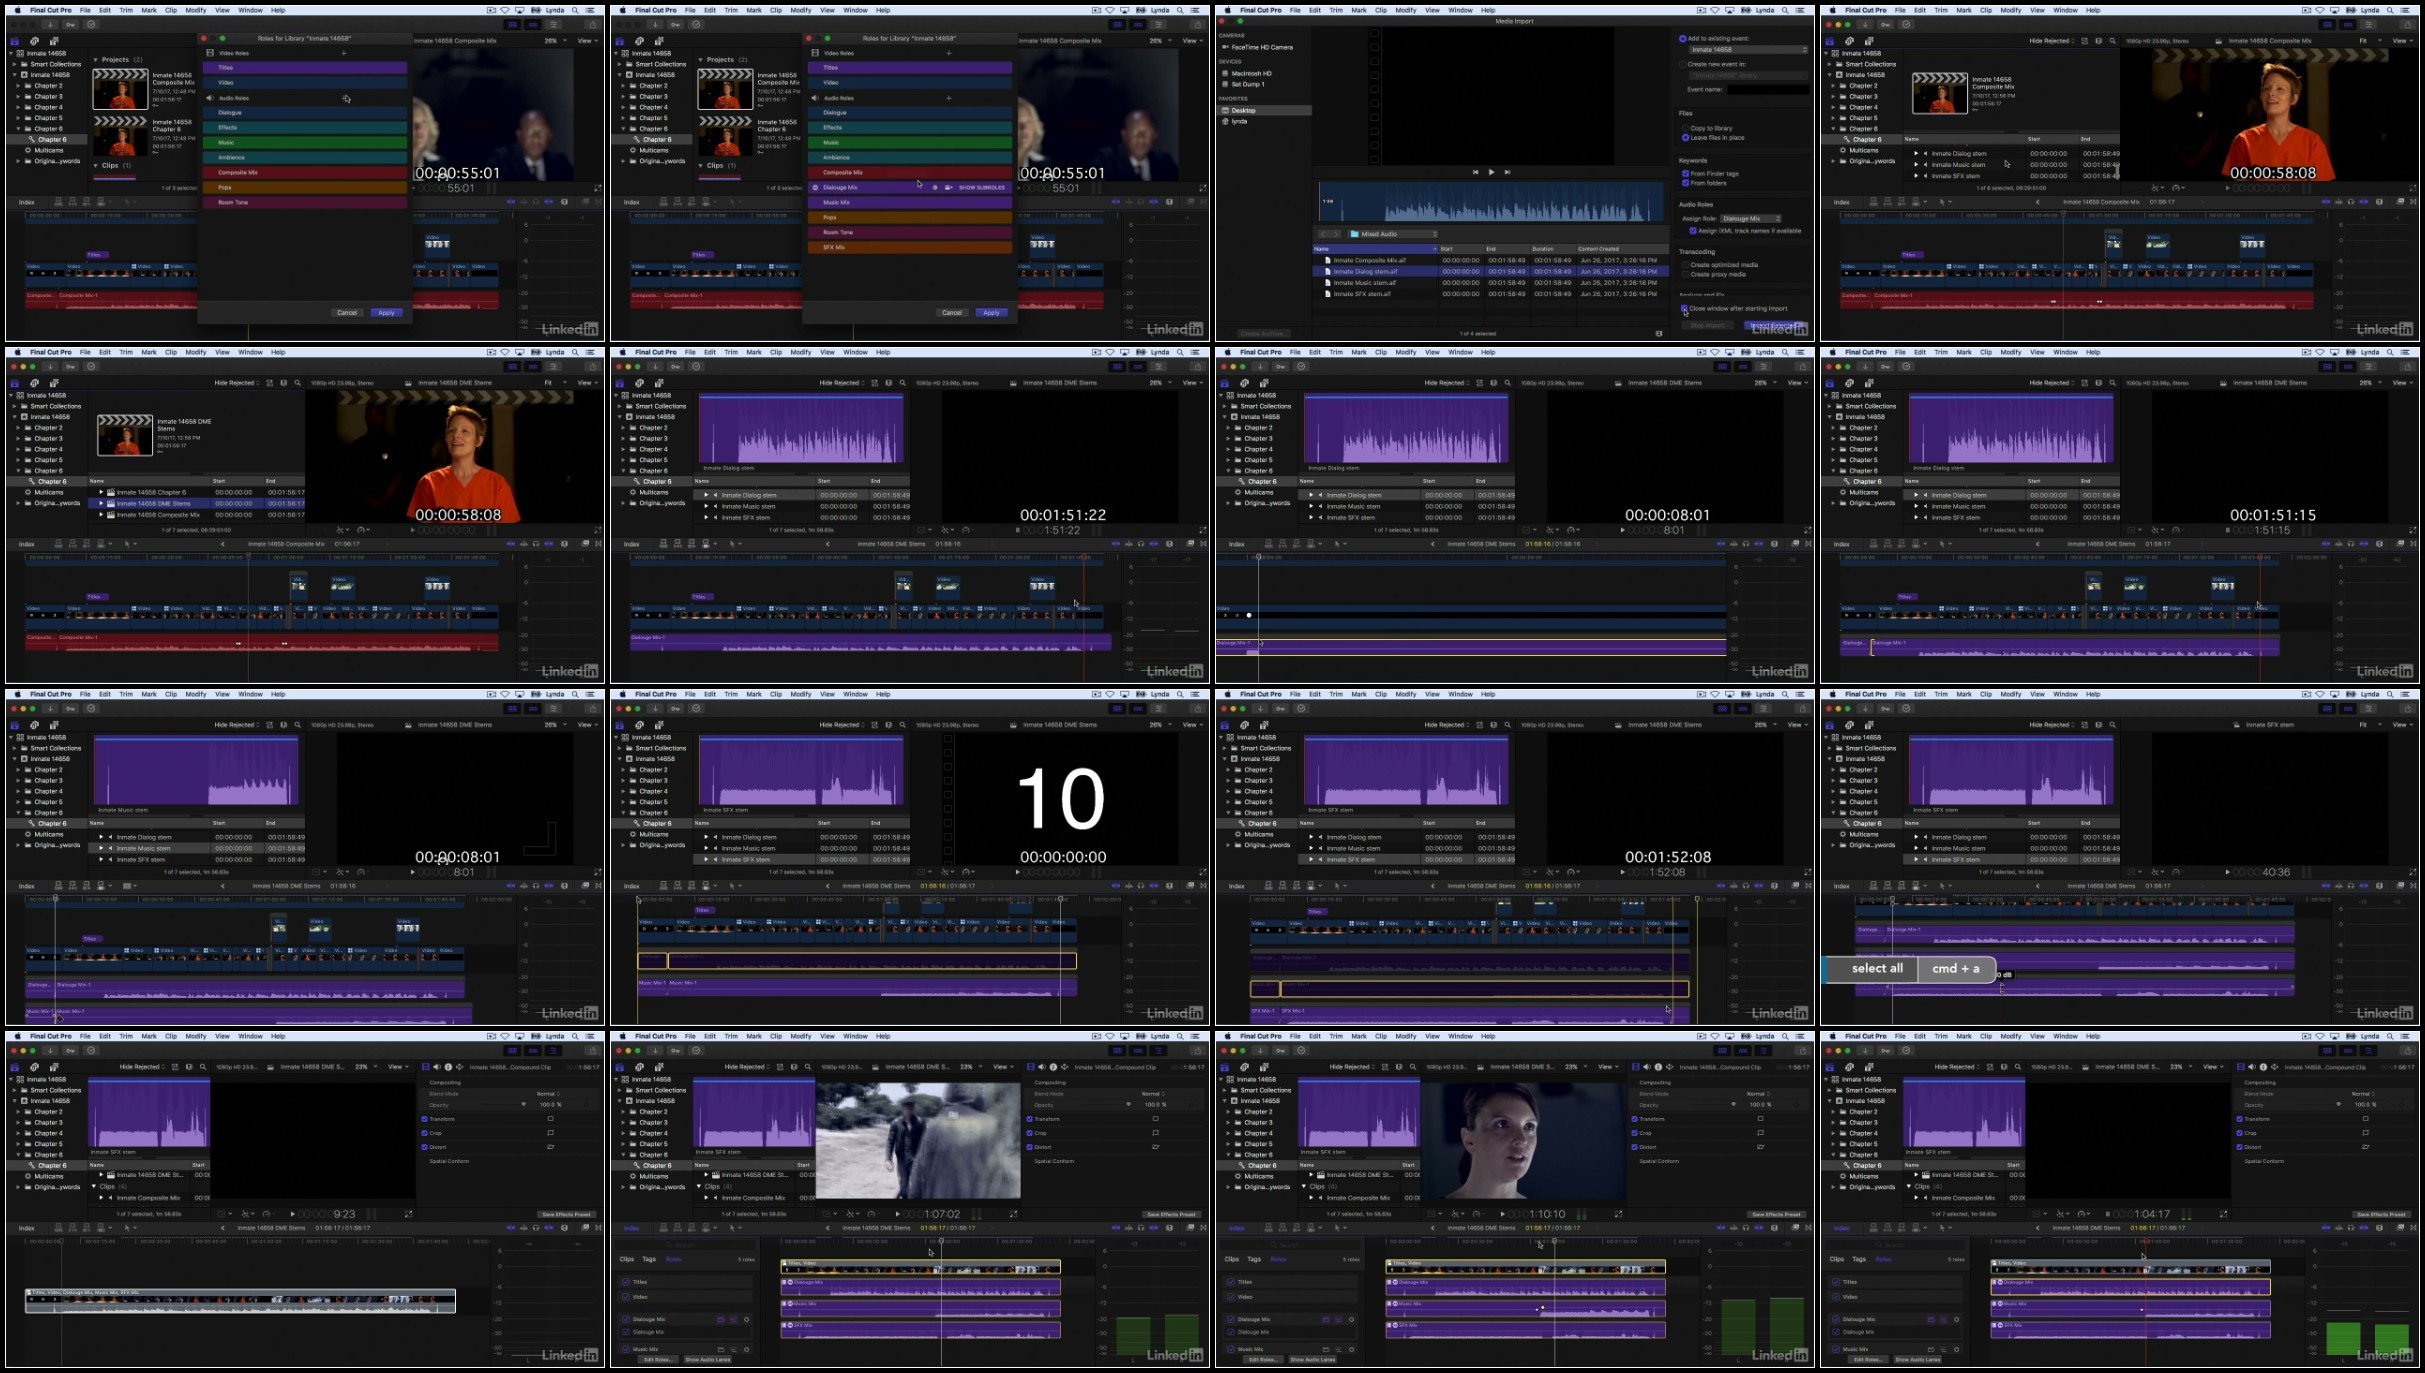2425x1373 pixels.
Task: Select the Copy to library option
Action: tap(1685, 128)
